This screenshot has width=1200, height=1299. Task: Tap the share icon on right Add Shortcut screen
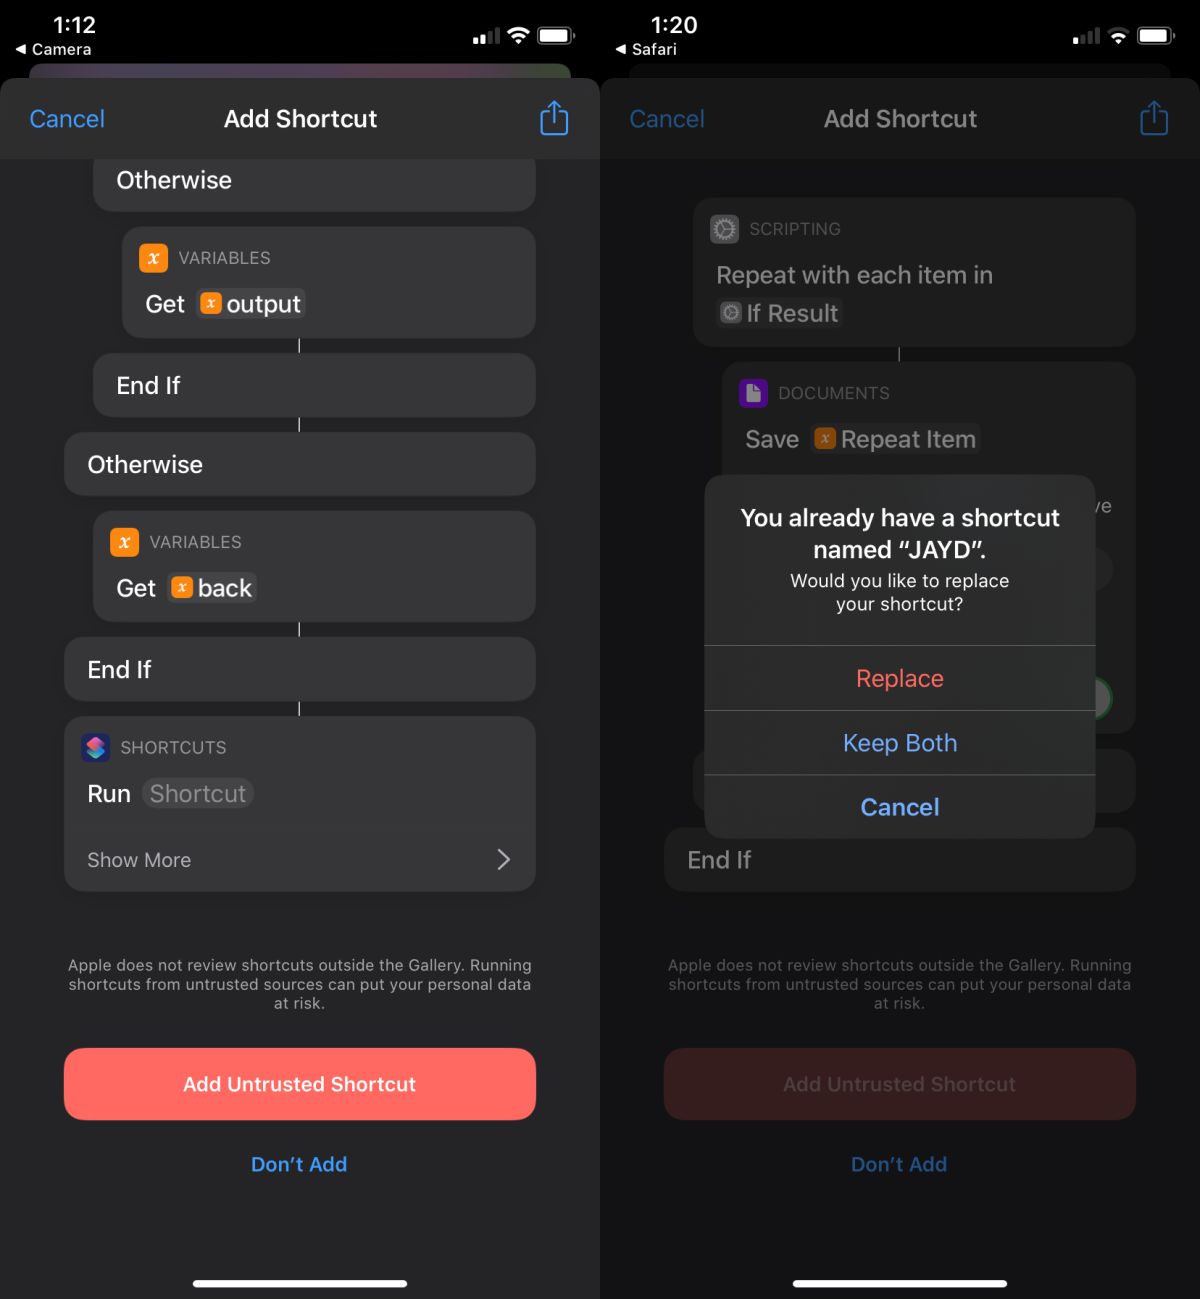(x=1154, y=118)
